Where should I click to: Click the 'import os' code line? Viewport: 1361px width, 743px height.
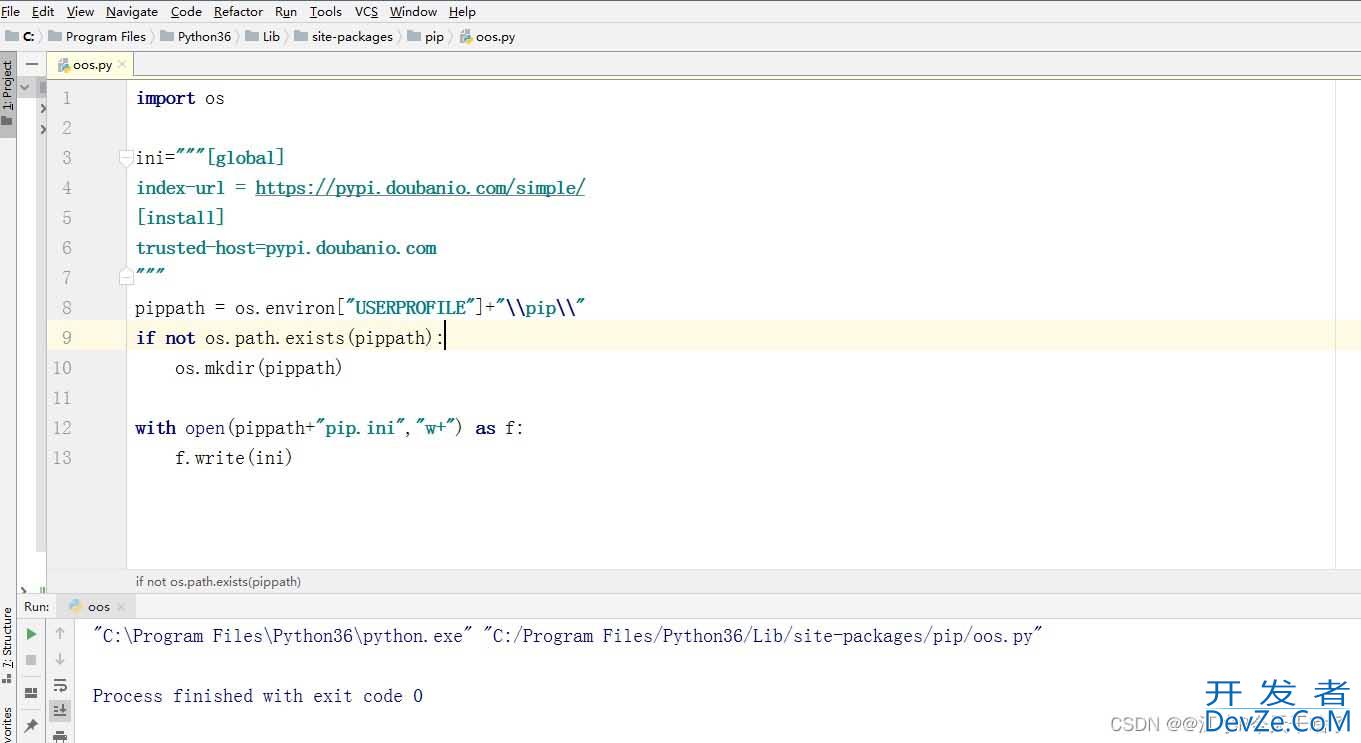[x=180, y=98]
